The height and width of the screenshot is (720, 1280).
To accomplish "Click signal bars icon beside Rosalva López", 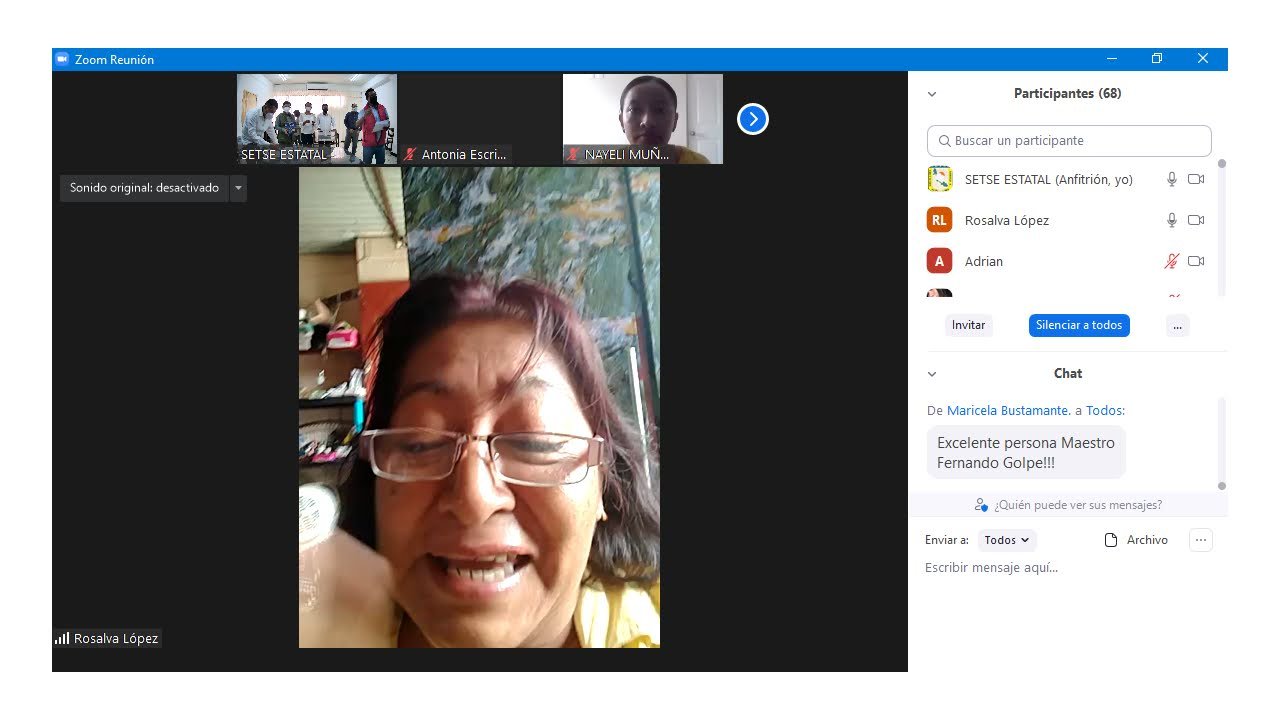I will click(62, 638).
